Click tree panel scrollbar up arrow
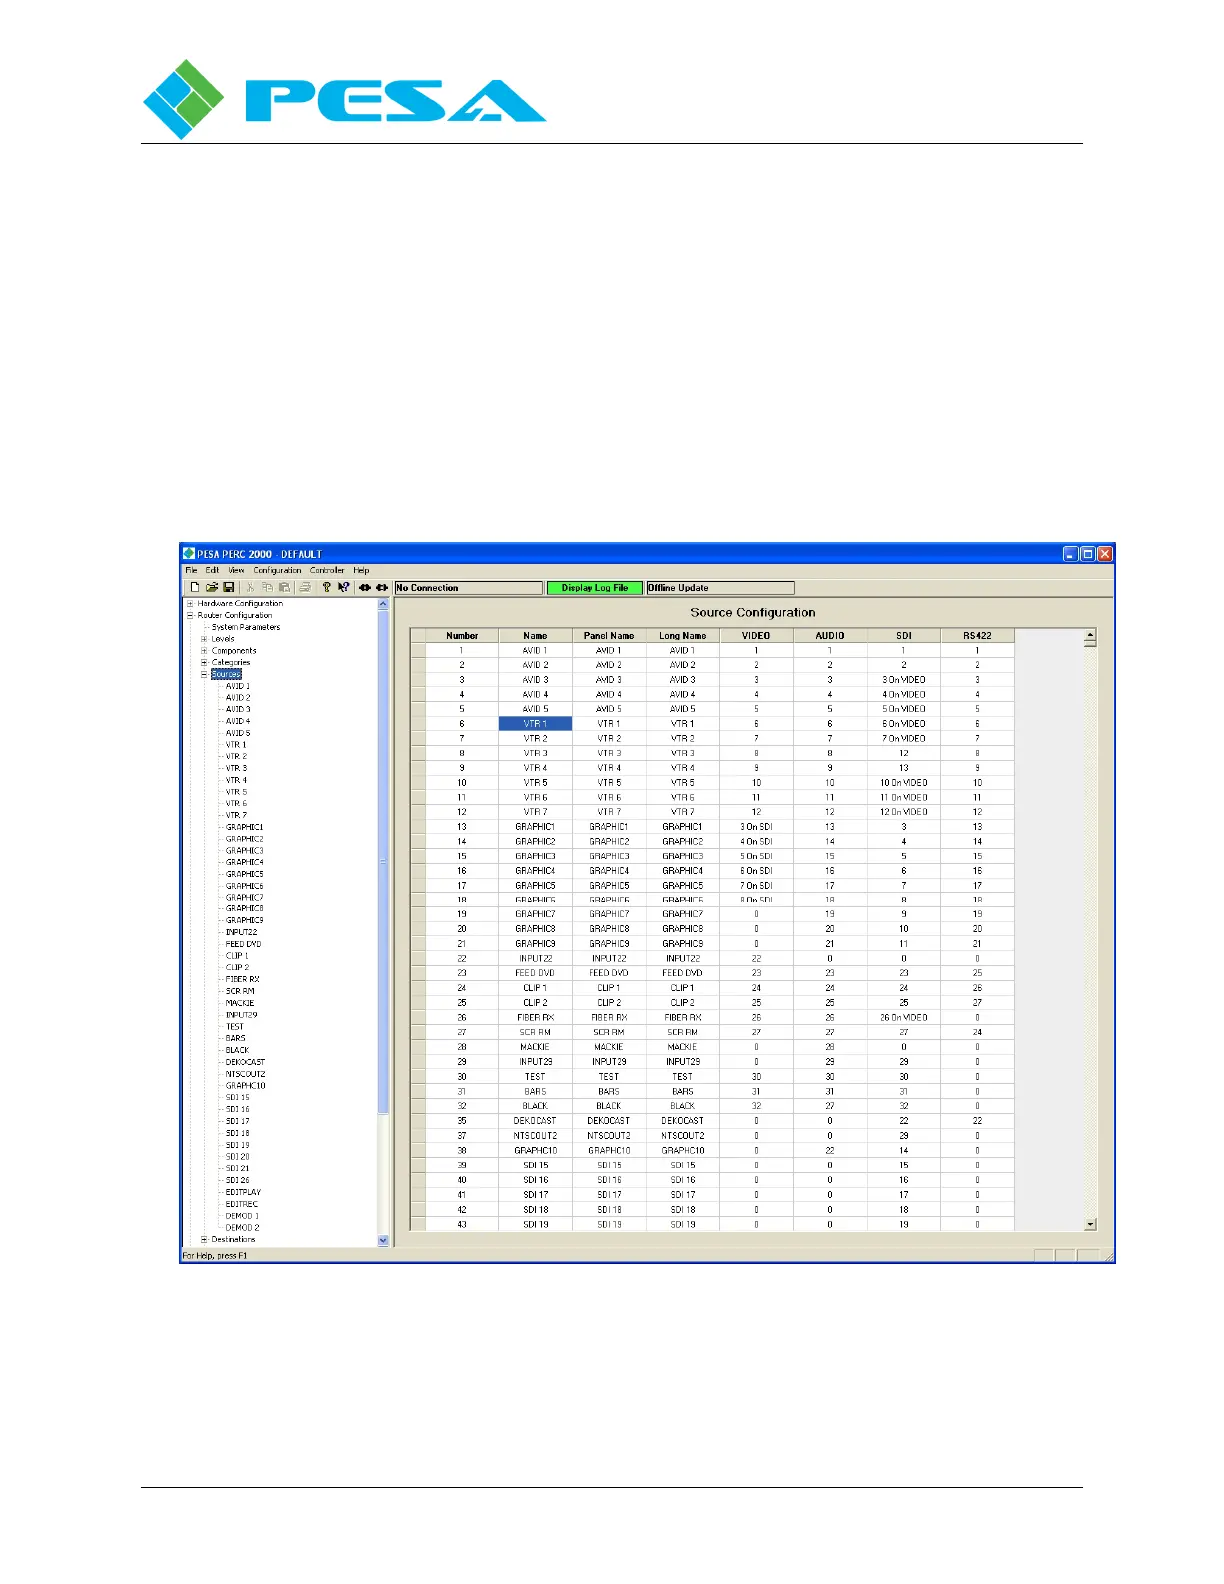 (383, 604)
